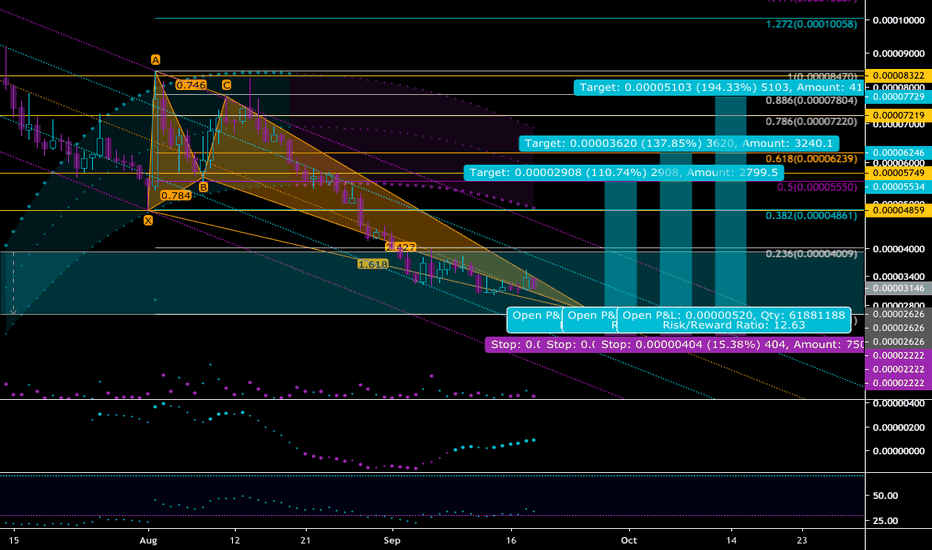Click the 0.00009000 price scale value
Viewport: 932px width, 550px height.
(899, 54)
